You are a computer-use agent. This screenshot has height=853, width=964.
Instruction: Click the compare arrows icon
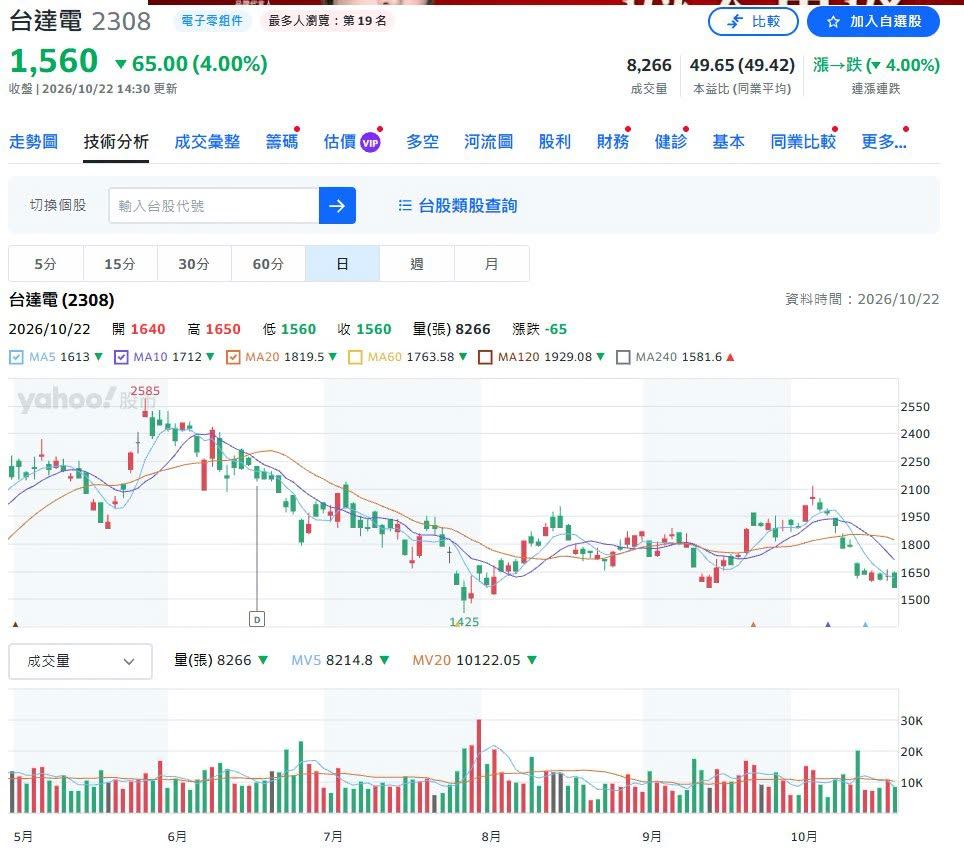click(x=735, y=22)
